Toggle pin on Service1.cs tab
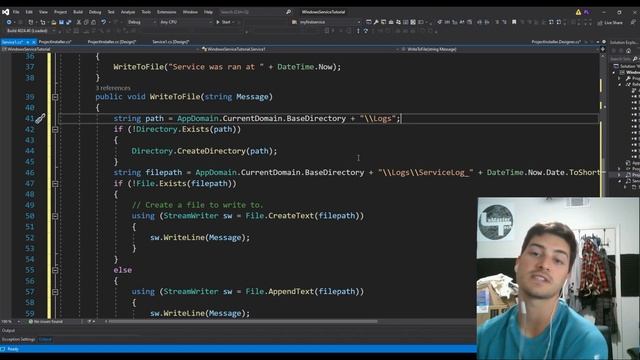Image resolution: width=640 pixels, height=360 pixels. click(x=28, y=42)
